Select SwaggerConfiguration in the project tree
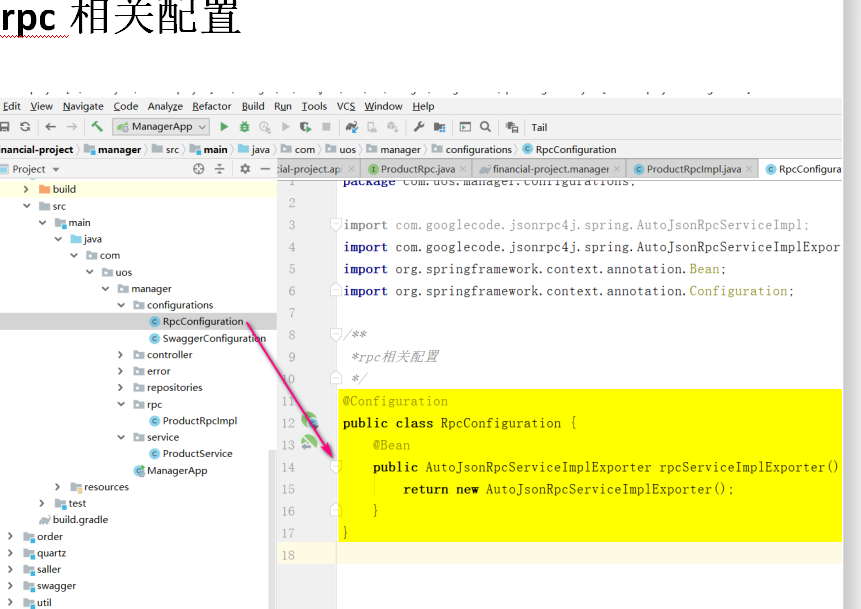Screen dimensions: 861x609 click(x=214, y=337)
